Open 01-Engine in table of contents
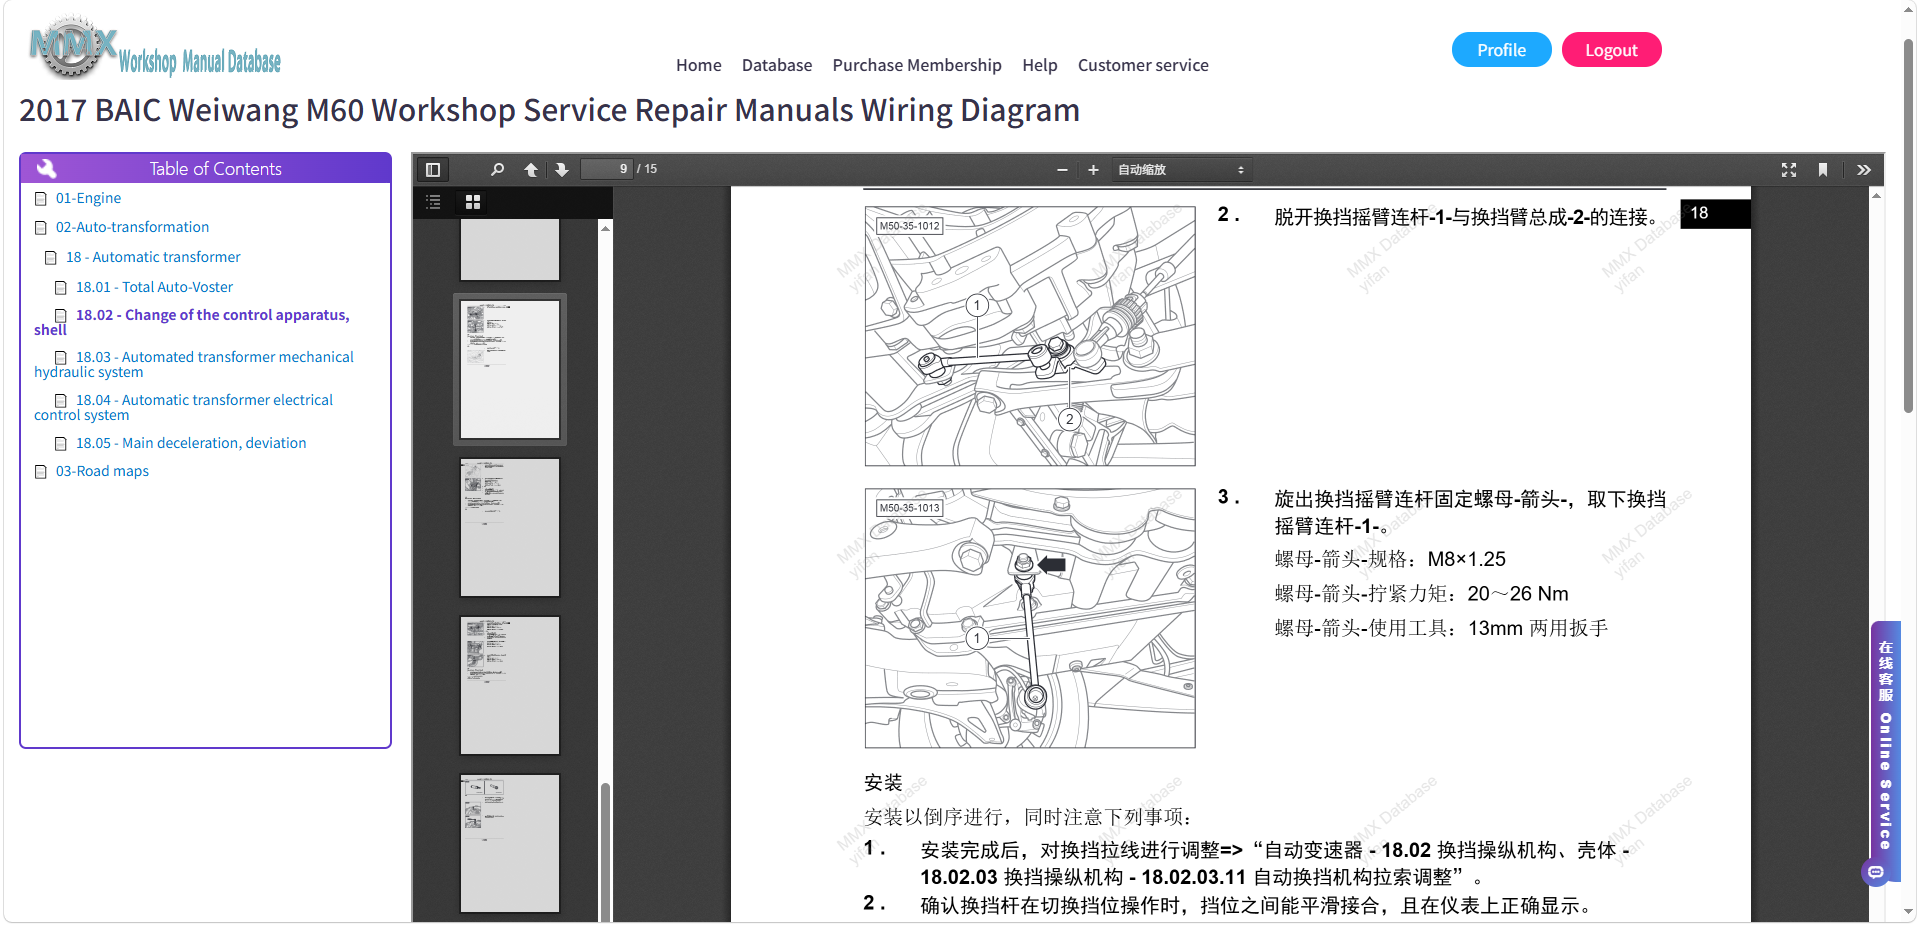 [88, 199]
